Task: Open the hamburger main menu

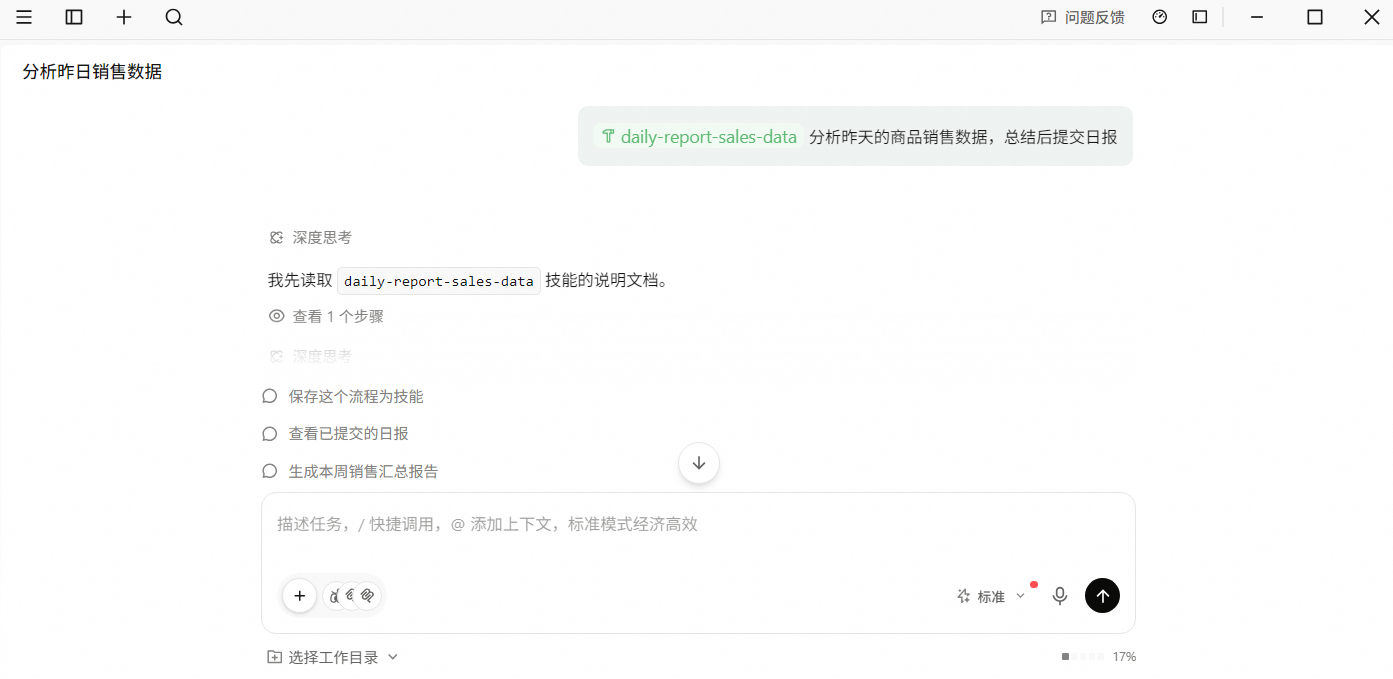Action: (24, 17)
